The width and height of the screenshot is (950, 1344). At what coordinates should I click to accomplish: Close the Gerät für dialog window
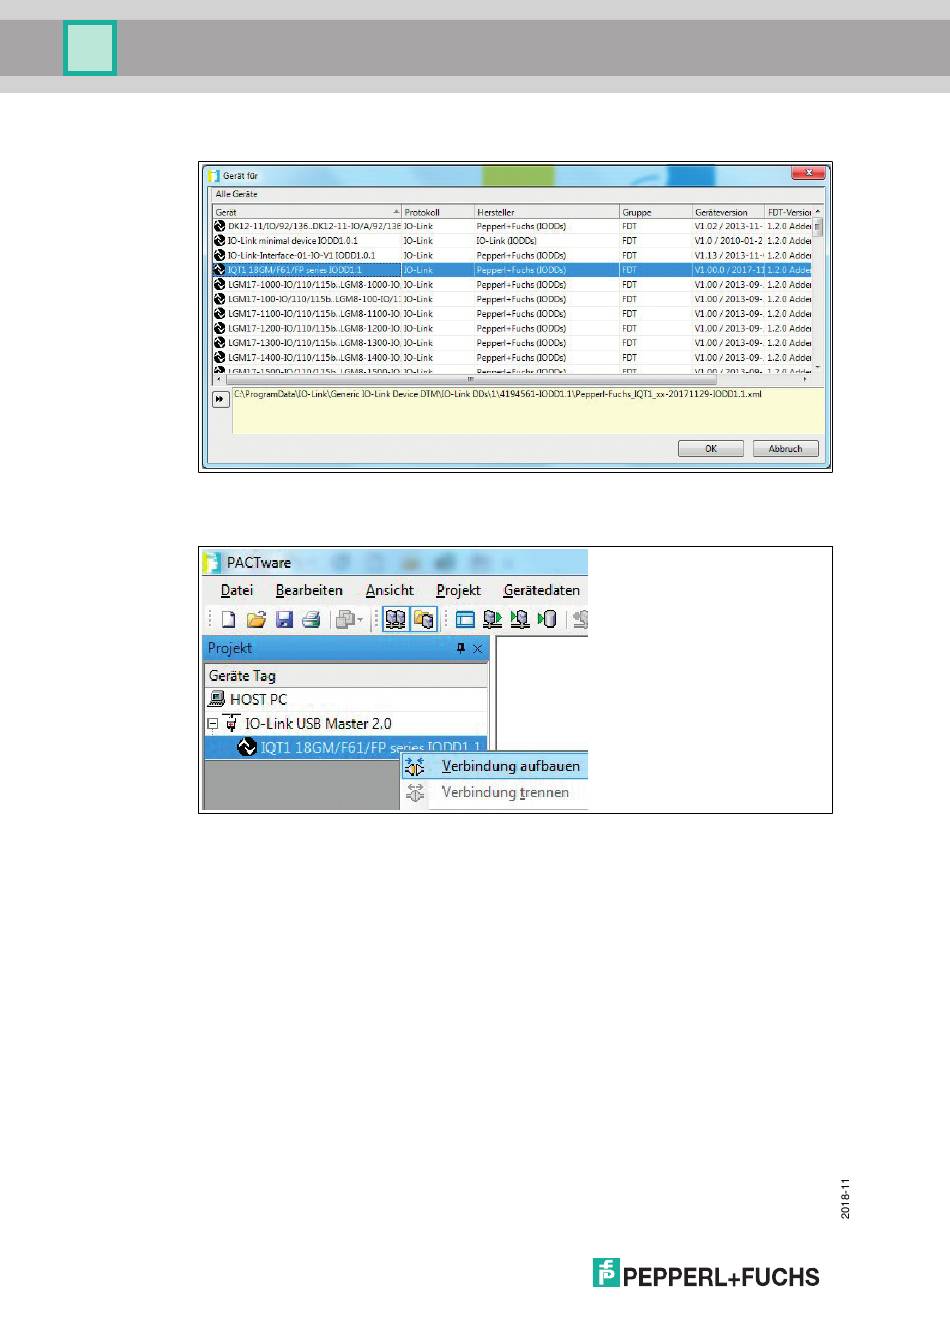(x=807, y=173)
